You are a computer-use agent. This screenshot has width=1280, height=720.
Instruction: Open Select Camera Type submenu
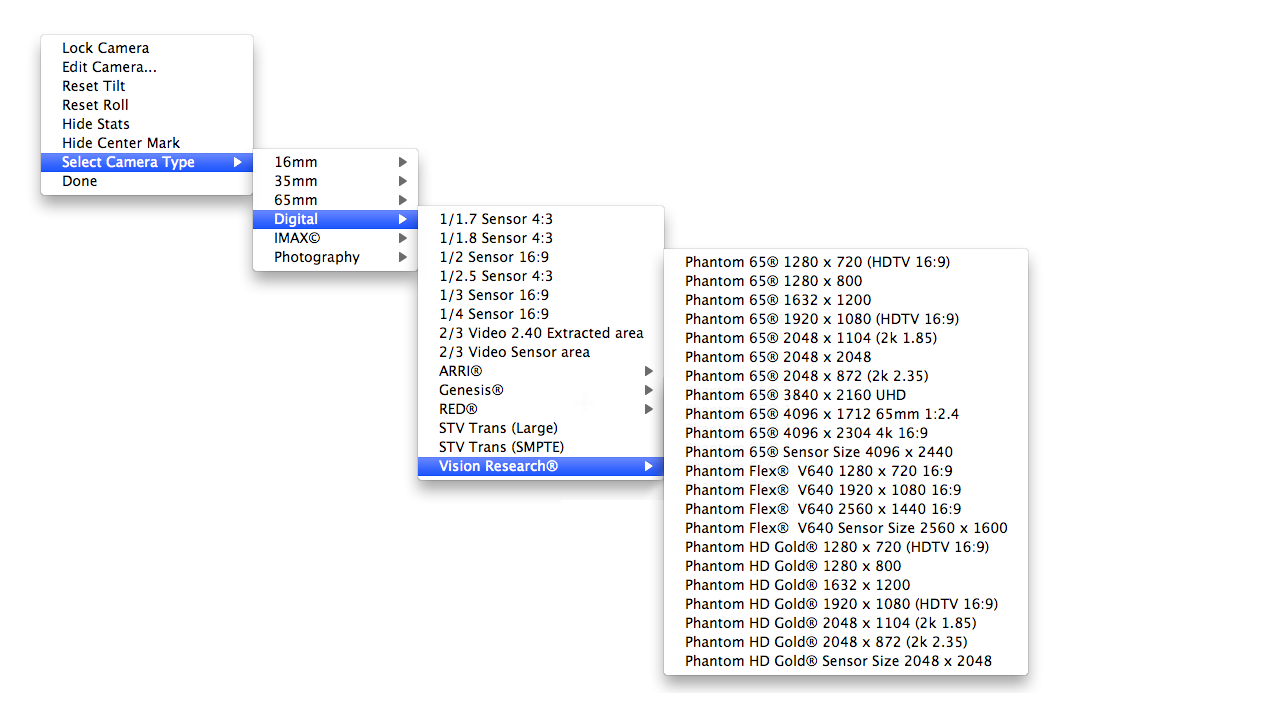[x=147, y=162]
